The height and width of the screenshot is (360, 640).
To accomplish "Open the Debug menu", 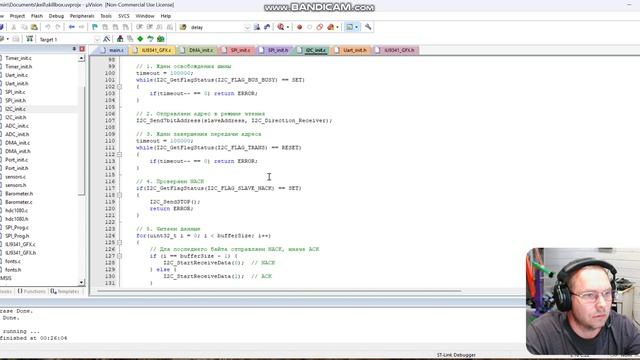I will coord(56,16).
